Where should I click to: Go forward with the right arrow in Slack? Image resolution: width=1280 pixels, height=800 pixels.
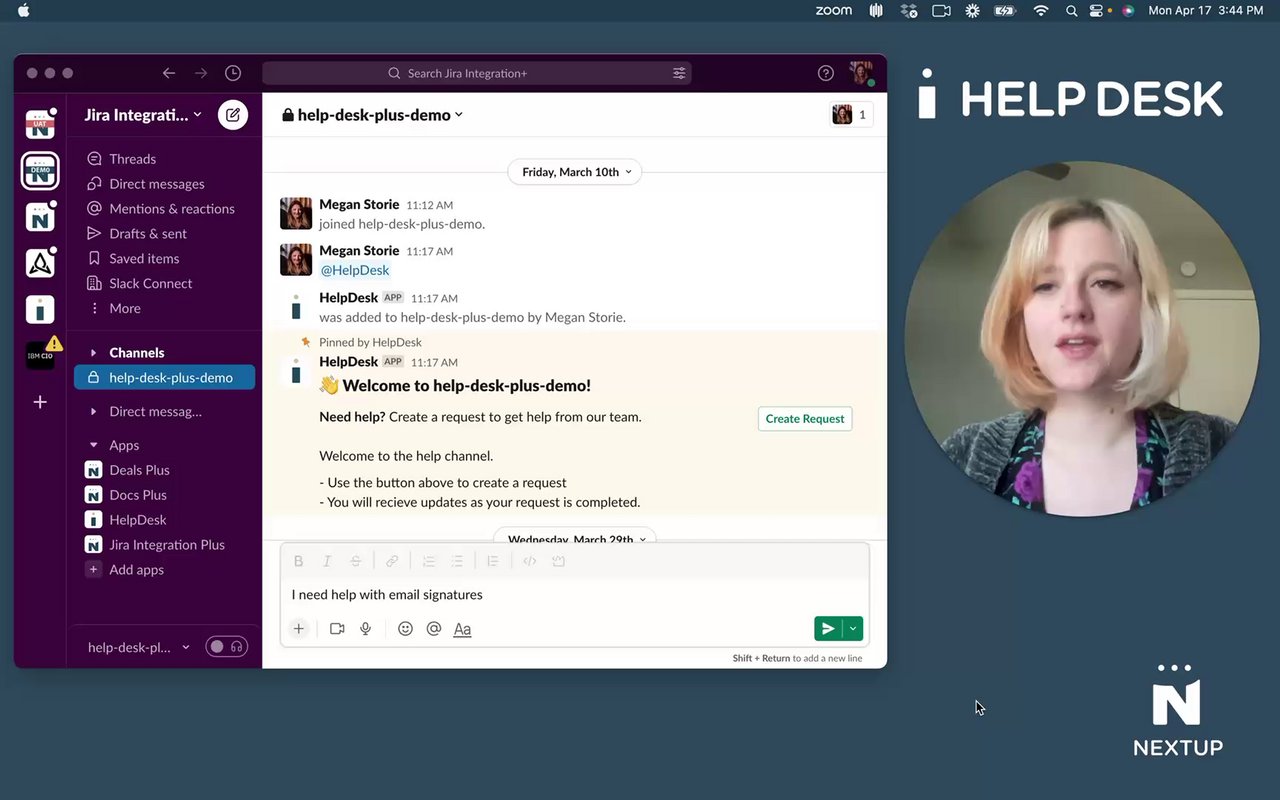[x=201, y=73]
